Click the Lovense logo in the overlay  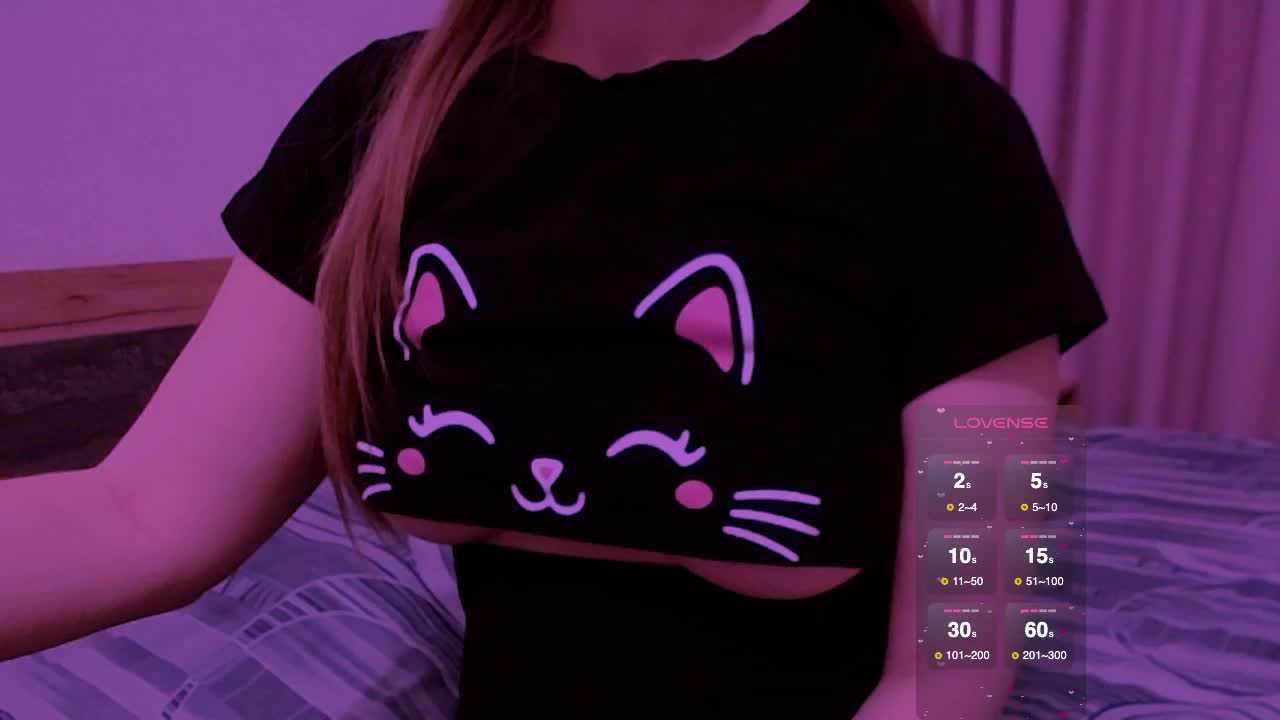[1000, 423]
